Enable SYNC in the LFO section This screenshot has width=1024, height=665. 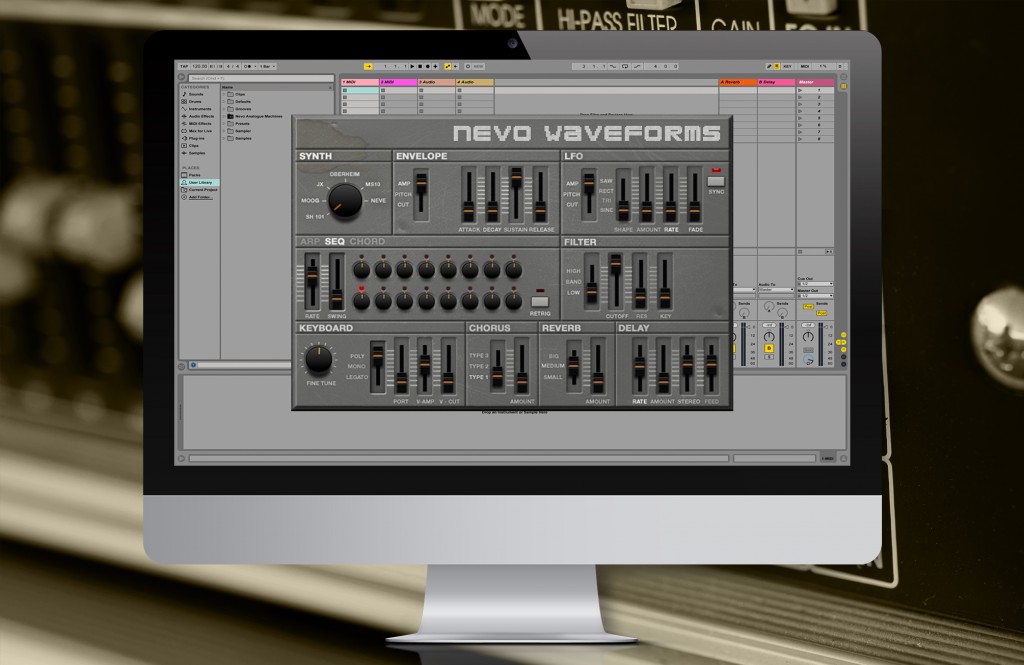[716, 180]
